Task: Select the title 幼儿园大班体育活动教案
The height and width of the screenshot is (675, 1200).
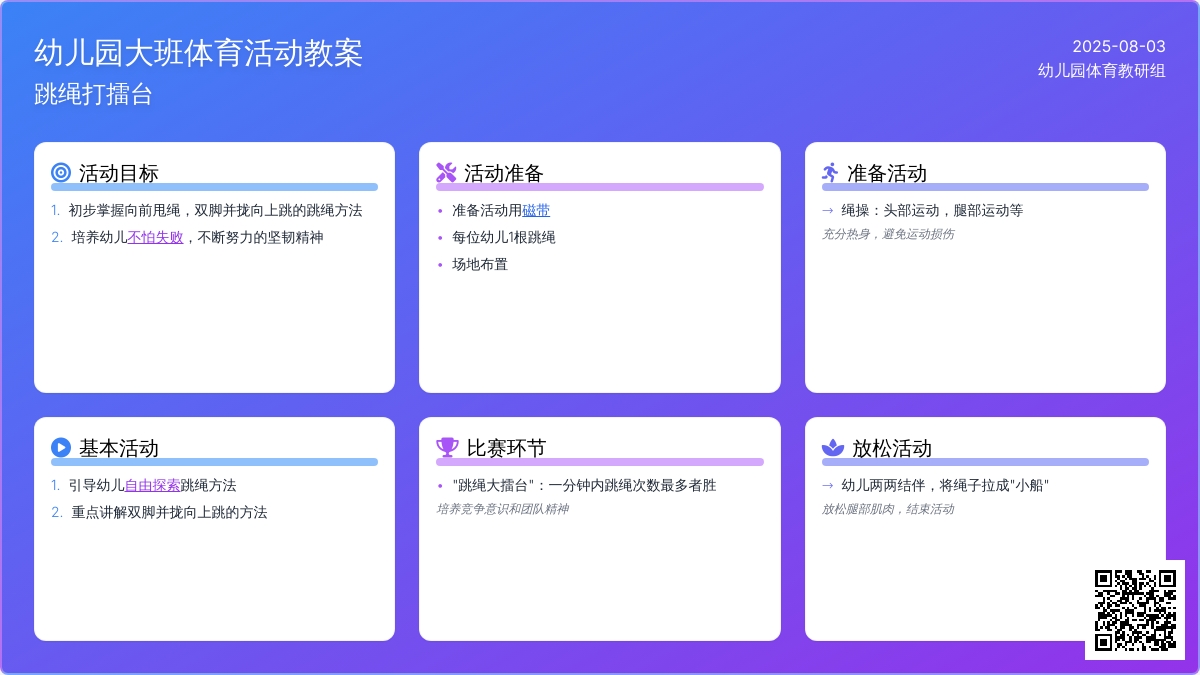Action: [198, 53]
